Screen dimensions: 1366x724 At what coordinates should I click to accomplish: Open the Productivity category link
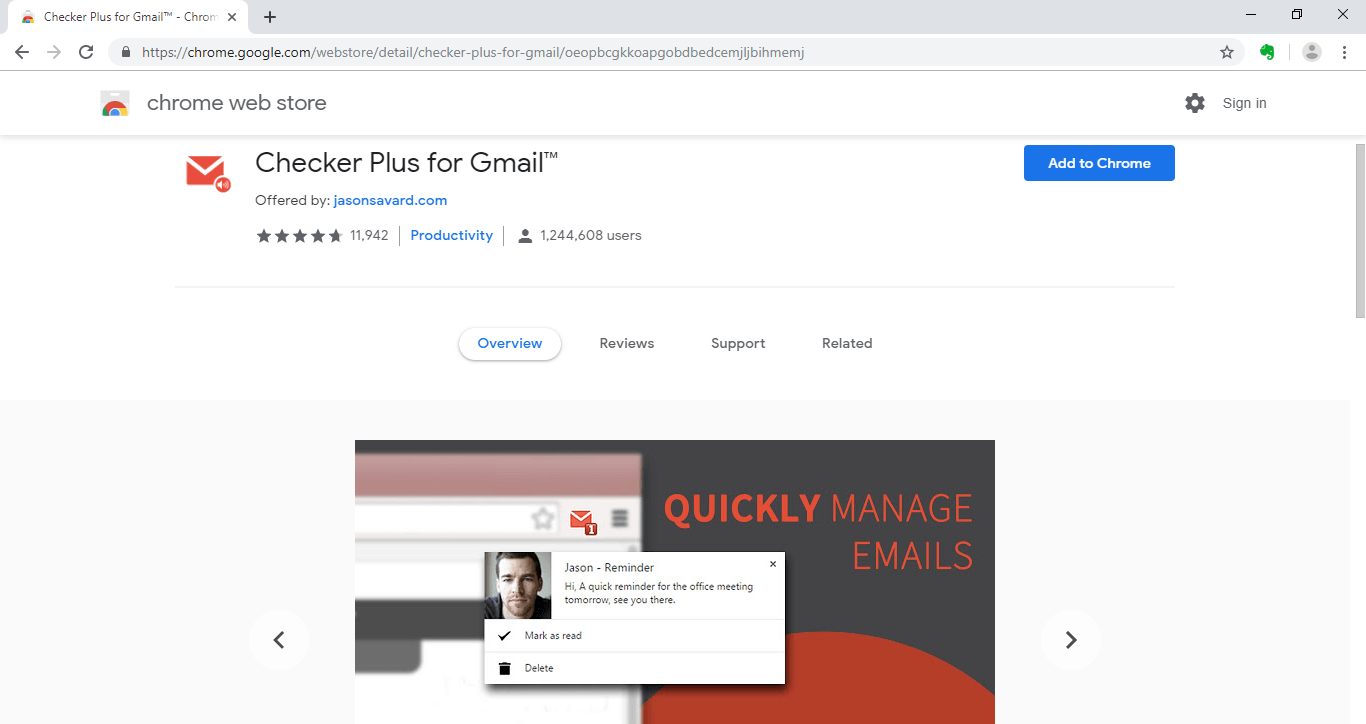(451, 236)
